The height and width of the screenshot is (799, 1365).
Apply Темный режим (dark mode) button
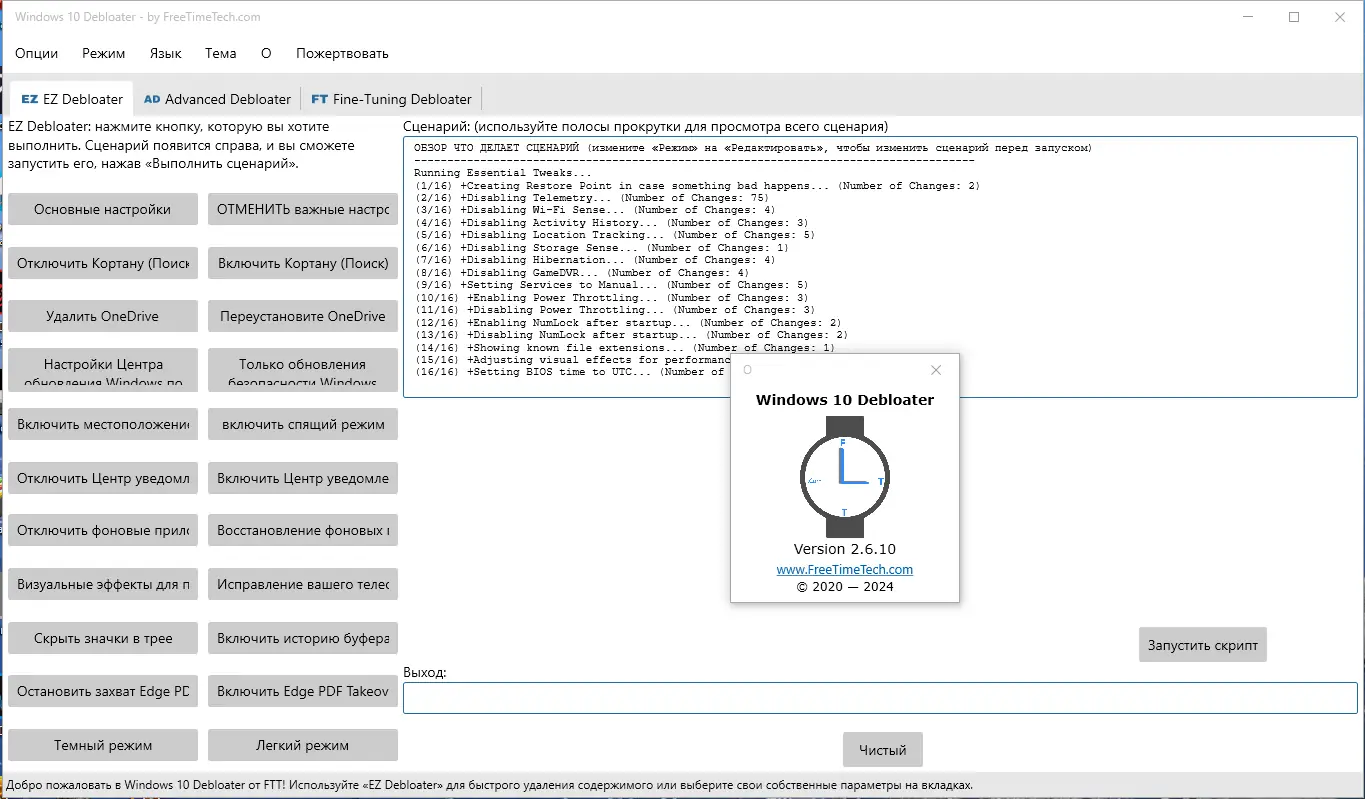(x=102, y=745)
